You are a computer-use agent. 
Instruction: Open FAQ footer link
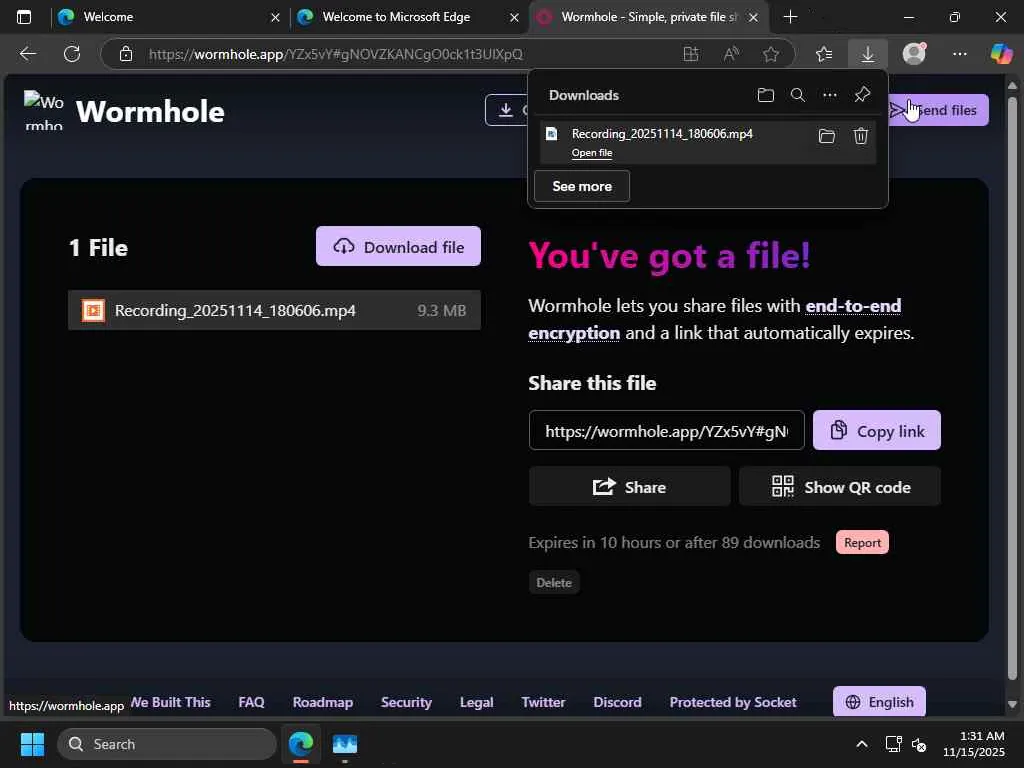(251, 702)
